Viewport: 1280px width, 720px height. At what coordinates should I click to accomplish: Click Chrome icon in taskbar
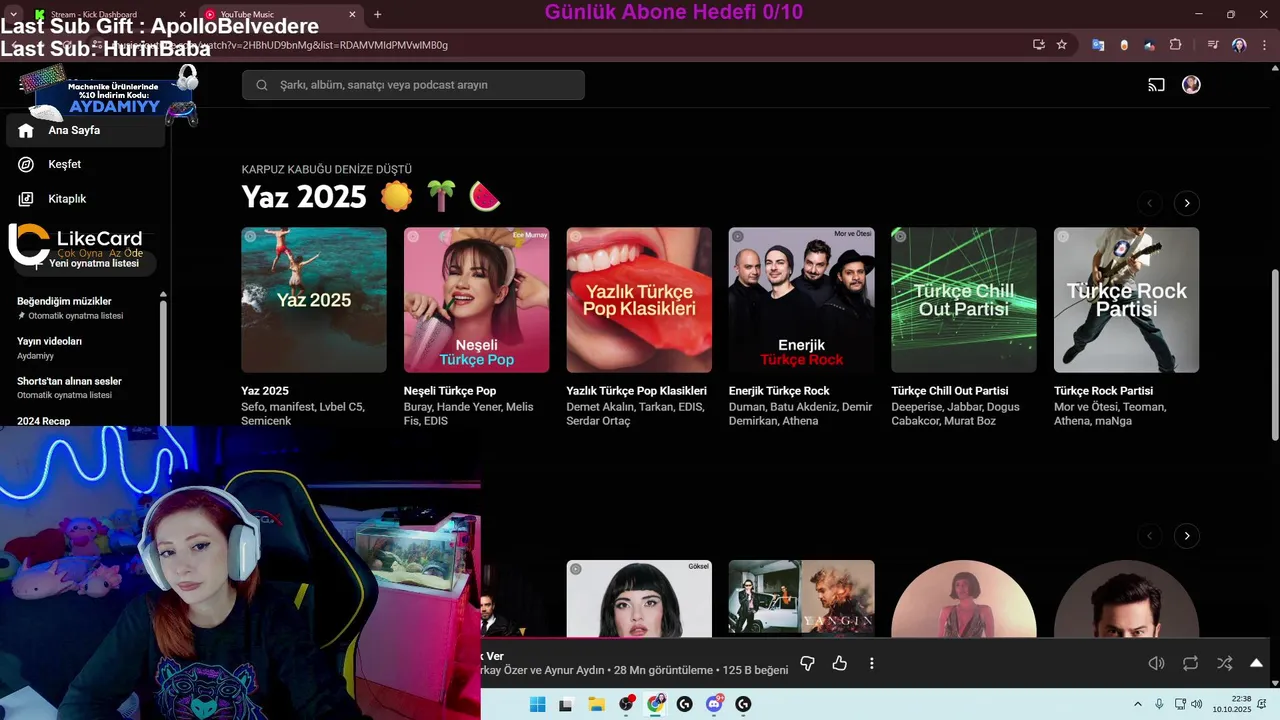coord(655,704)
